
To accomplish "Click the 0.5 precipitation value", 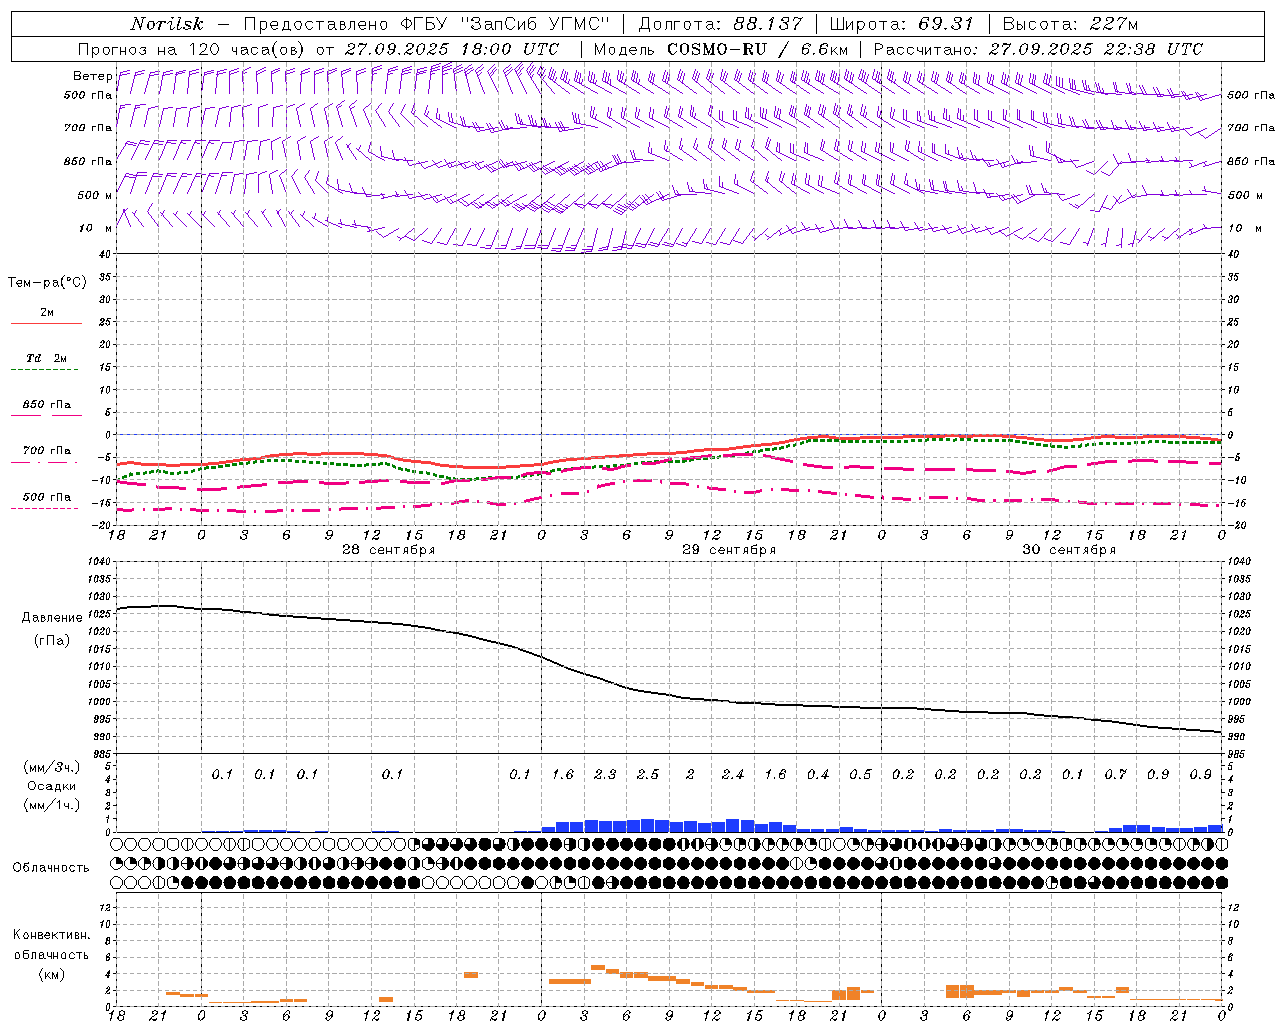I will coord(860,774).
